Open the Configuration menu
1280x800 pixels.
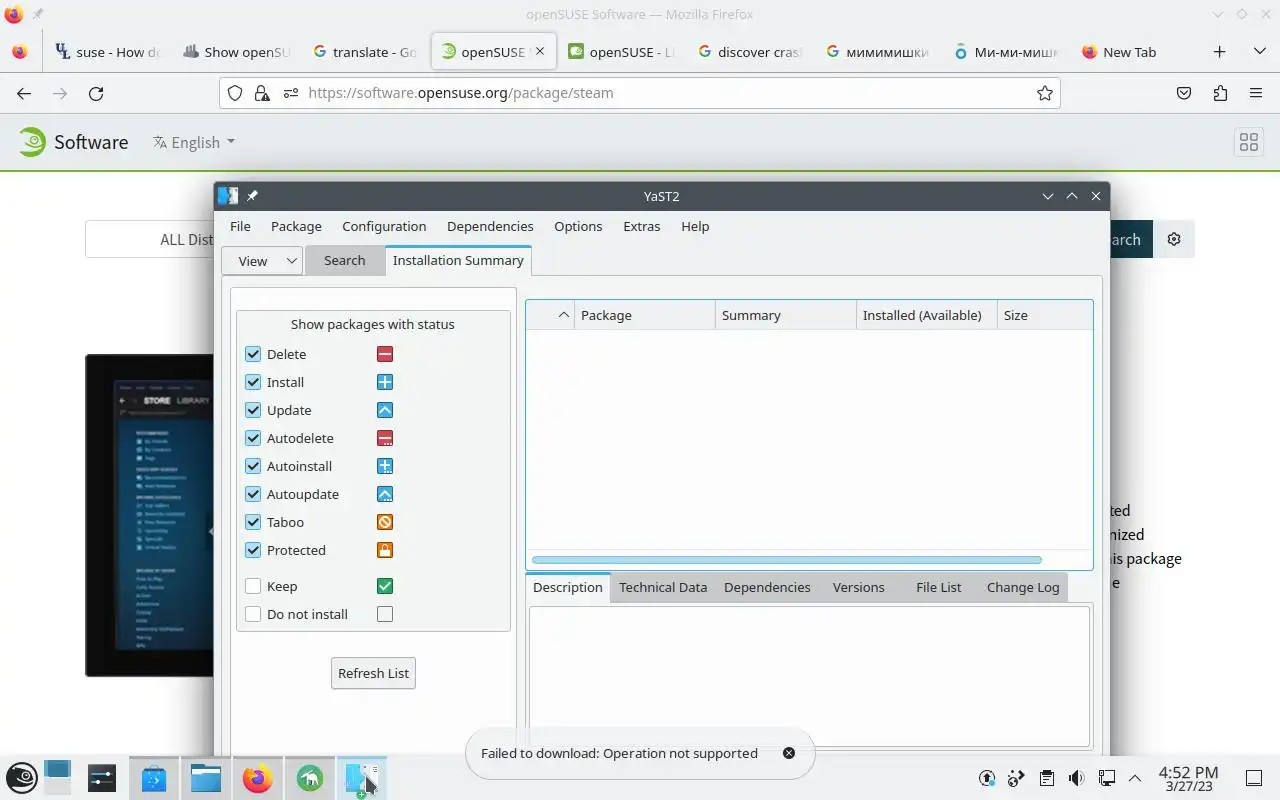384,226
